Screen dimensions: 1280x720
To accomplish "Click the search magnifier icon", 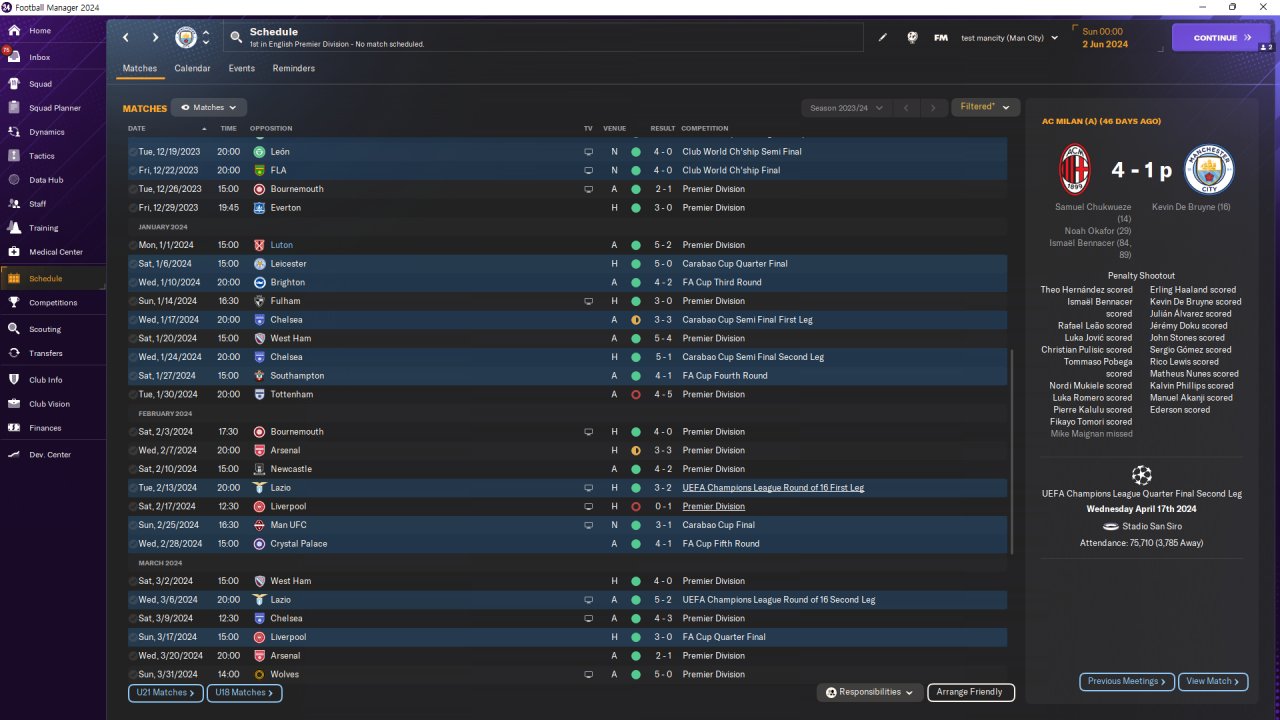I will (x=236, y=38).
